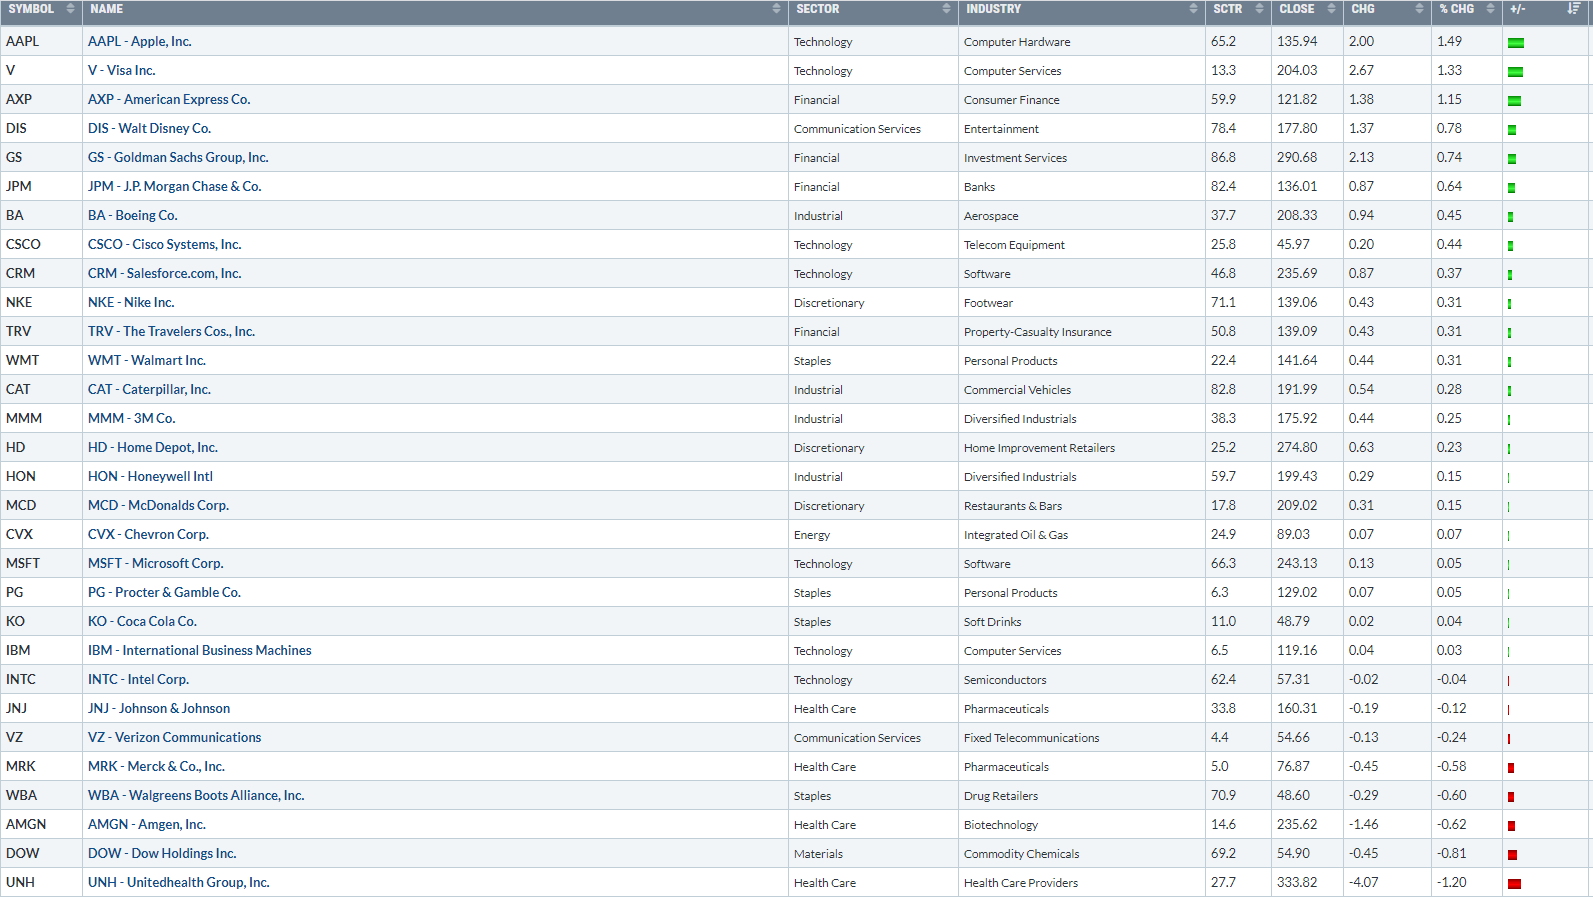Screen dimensions: 1593x897
Task: Click the NAME column header
Action: tap(435, 12)
